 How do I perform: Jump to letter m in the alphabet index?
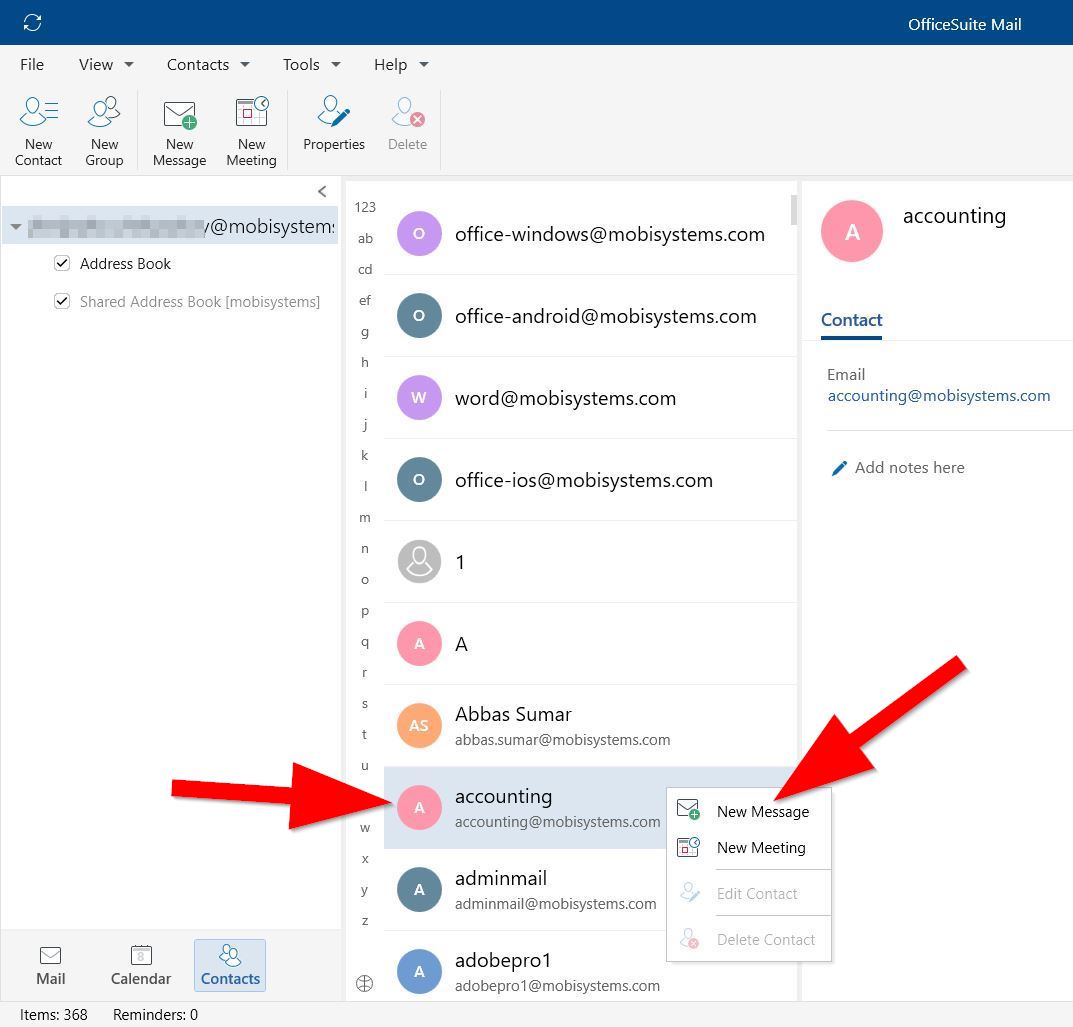coord(365,518)
